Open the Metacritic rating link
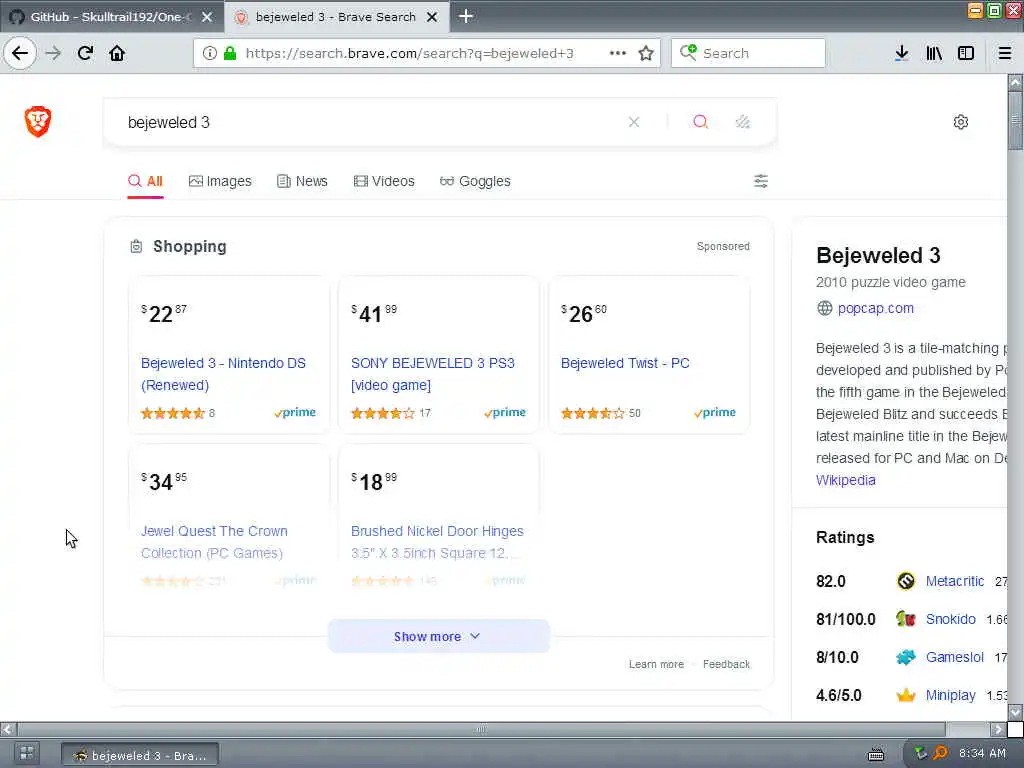Screen dimensions: 1024x768 coord(954,581)
